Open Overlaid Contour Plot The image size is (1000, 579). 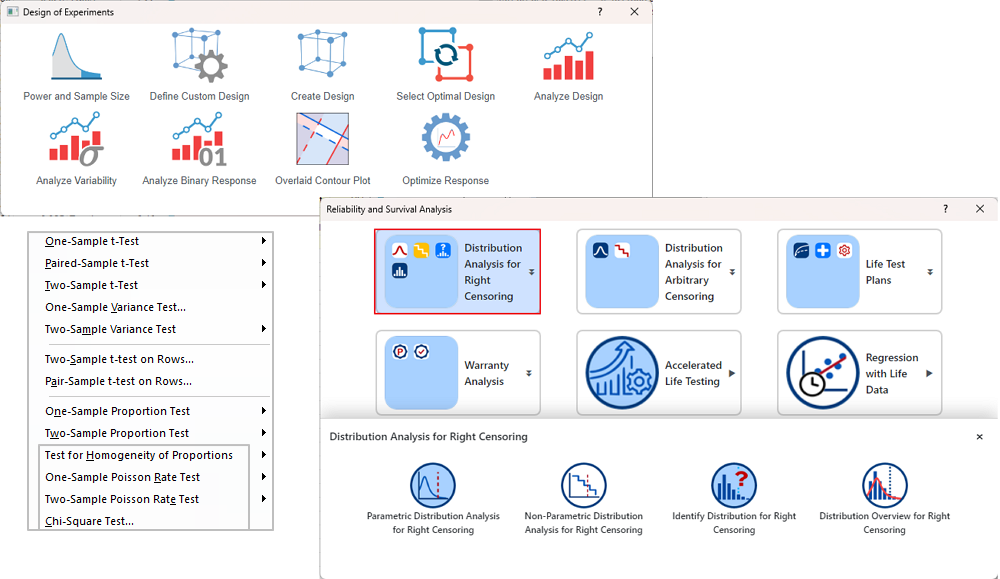point(323,139)
